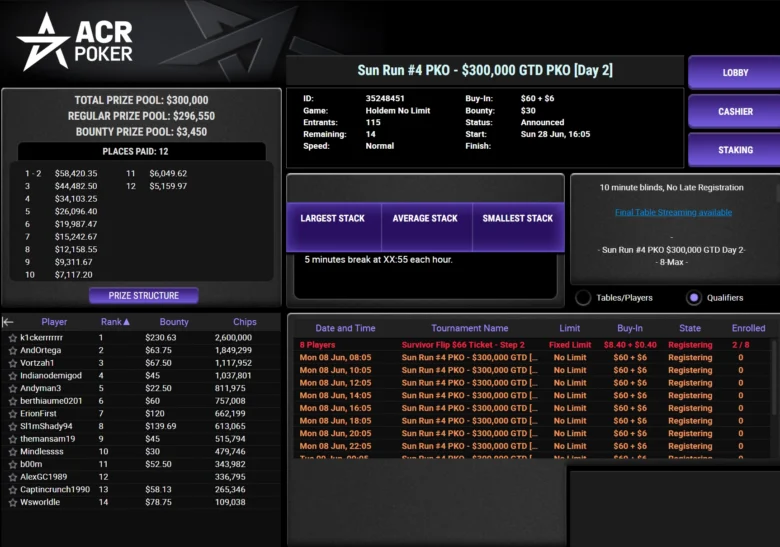
Task: Click the $5,159.97 twelfth-place payout
Action: (168, 186)
